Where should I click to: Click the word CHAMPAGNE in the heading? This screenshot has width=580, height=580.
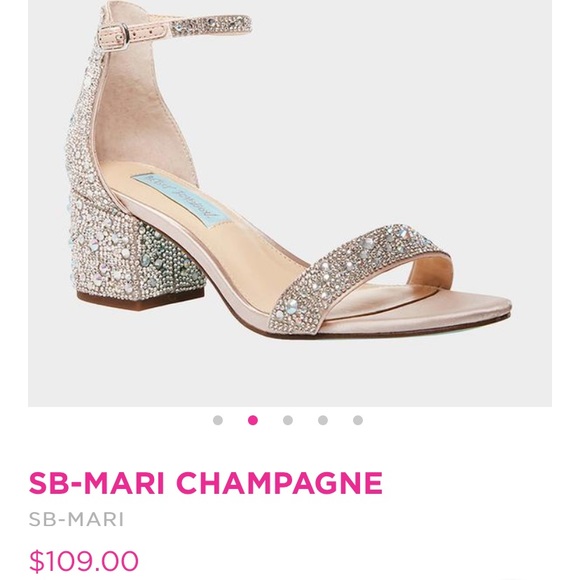click(x=279, y=483)
